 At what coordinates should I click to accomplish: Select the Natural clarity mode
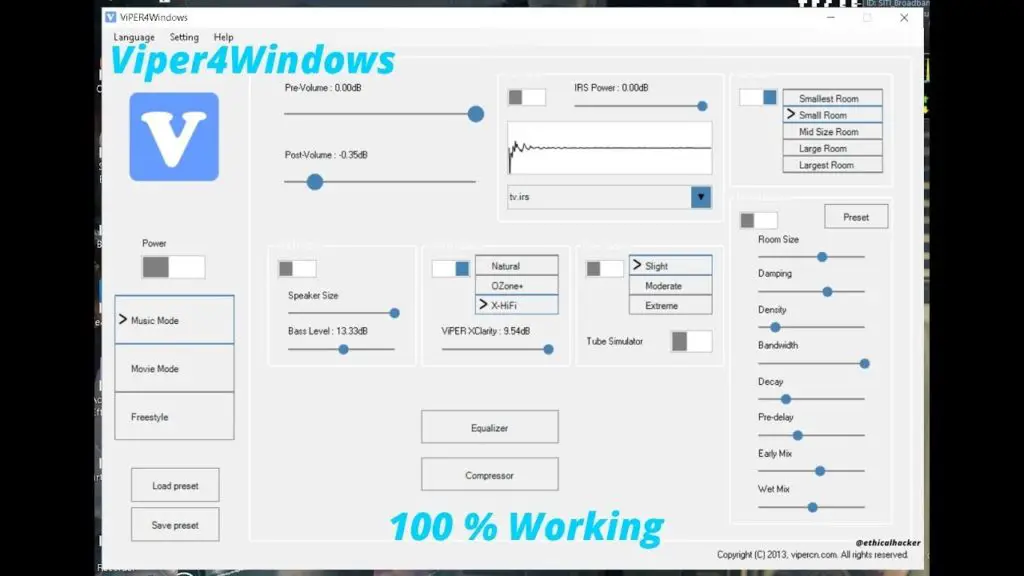[x=517, y=266]
